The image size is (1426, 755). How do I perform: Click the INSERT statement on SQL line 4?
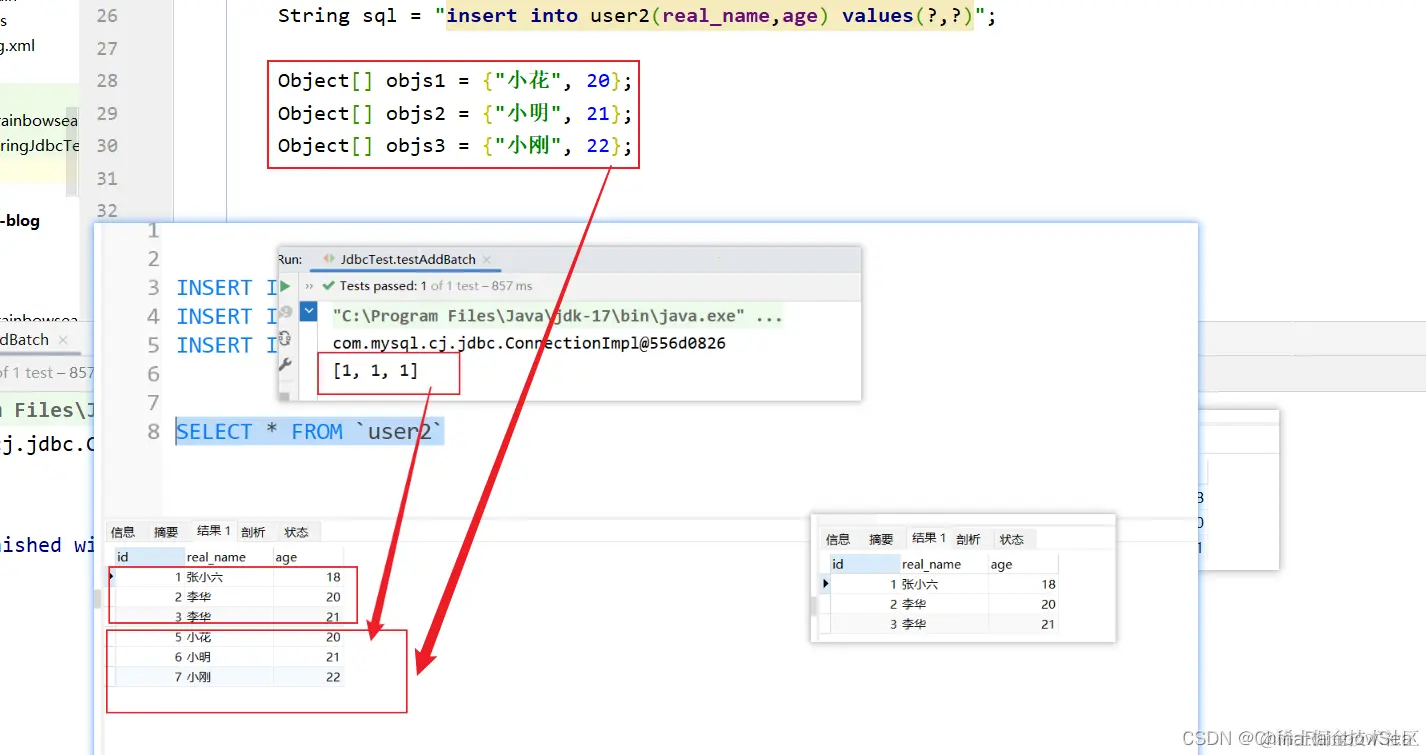tap(226, 317)
